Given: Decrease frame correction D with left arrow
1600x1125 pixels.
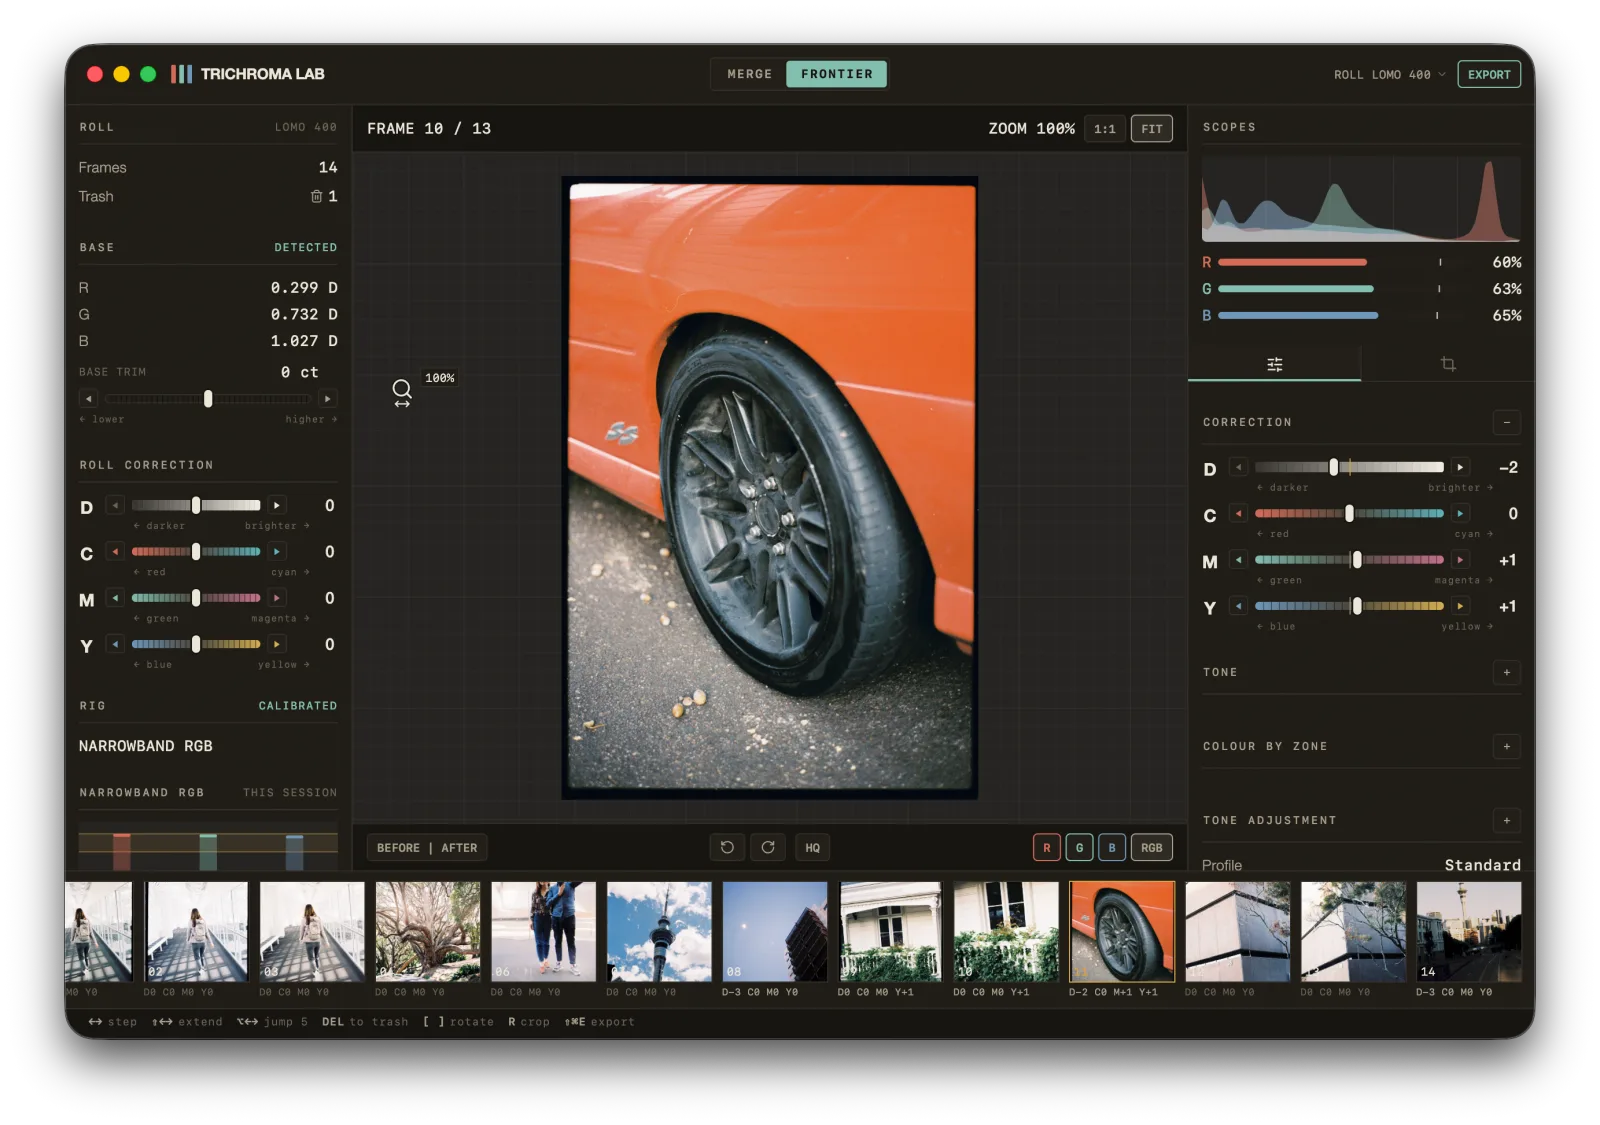Looking at the screenshot, I should 1239,467.
